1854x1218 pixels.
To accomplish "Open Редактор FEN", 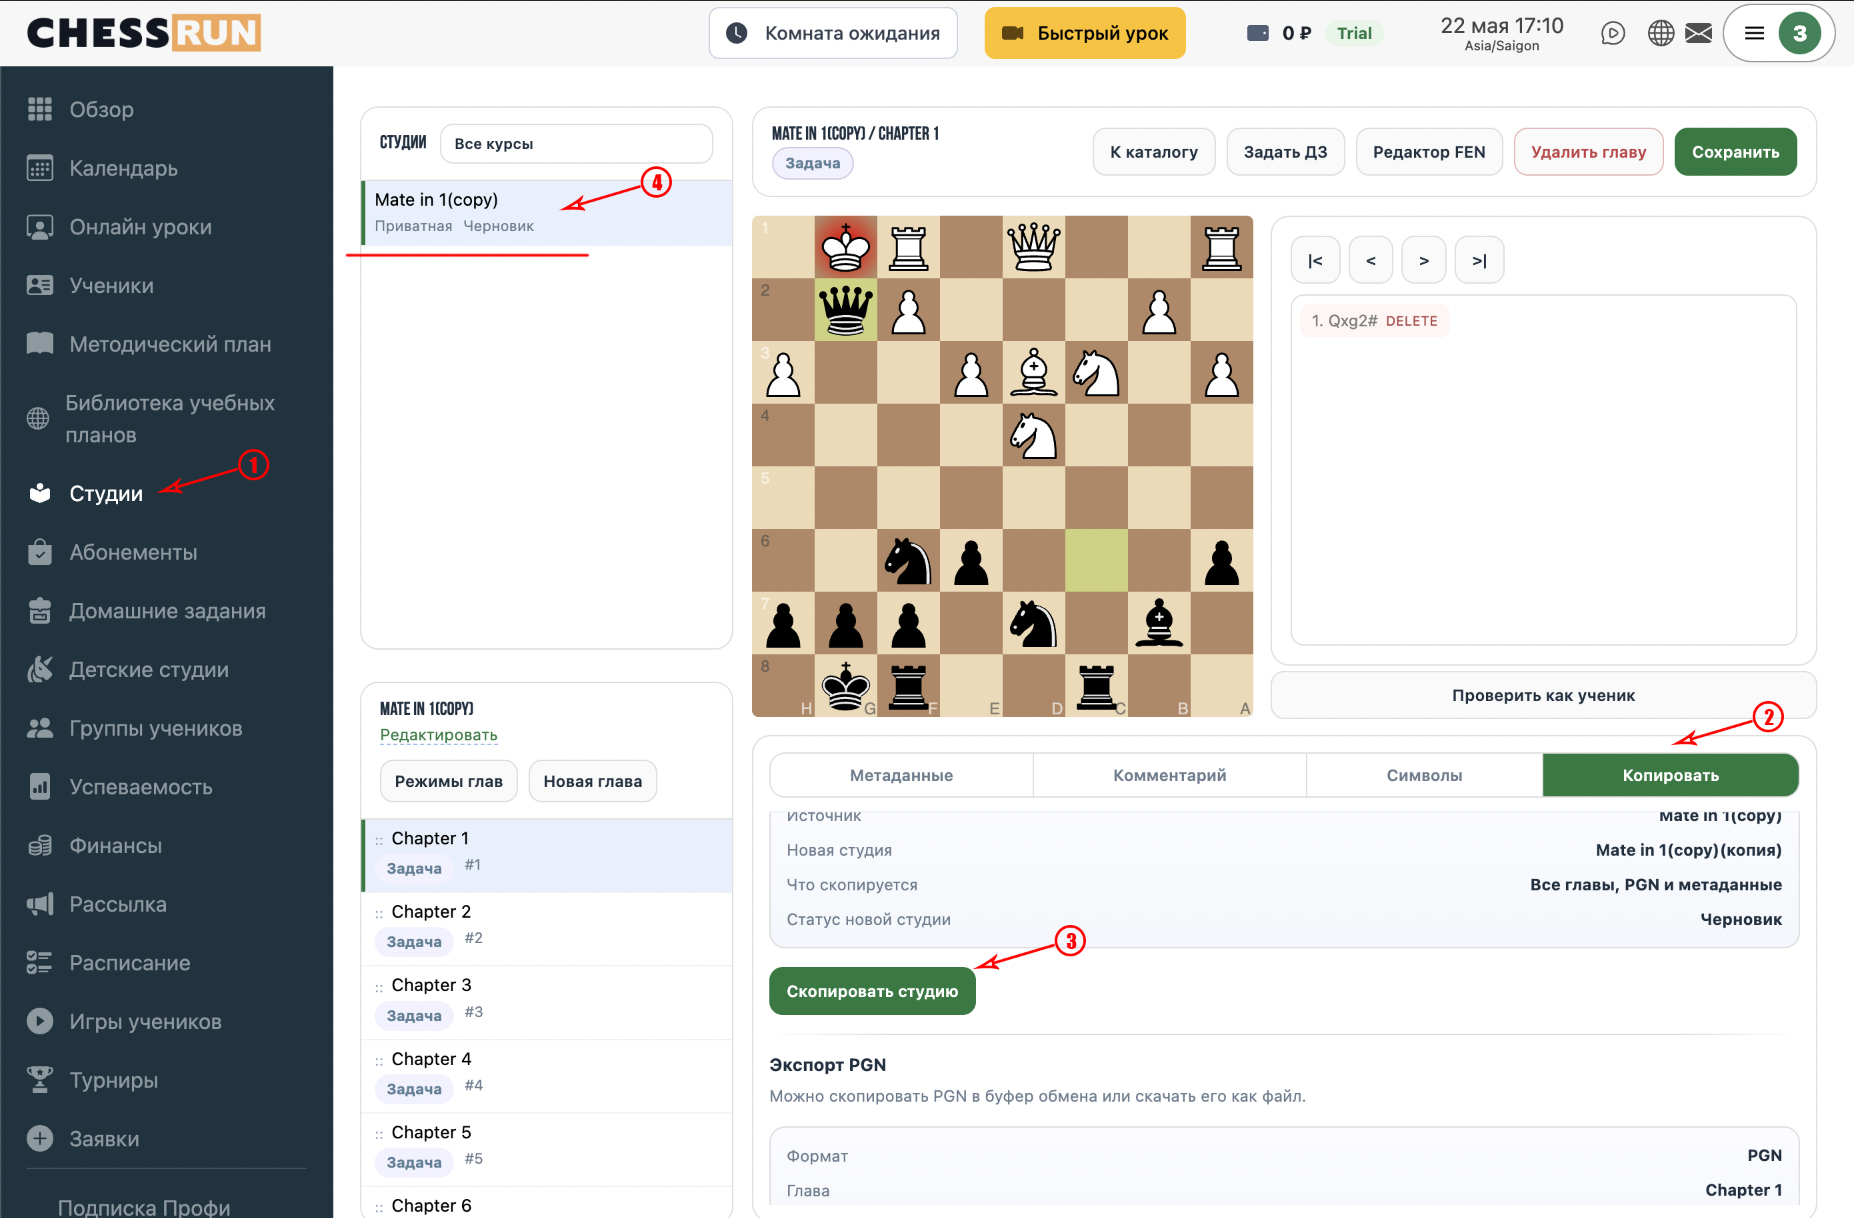I will (1429, 152).
